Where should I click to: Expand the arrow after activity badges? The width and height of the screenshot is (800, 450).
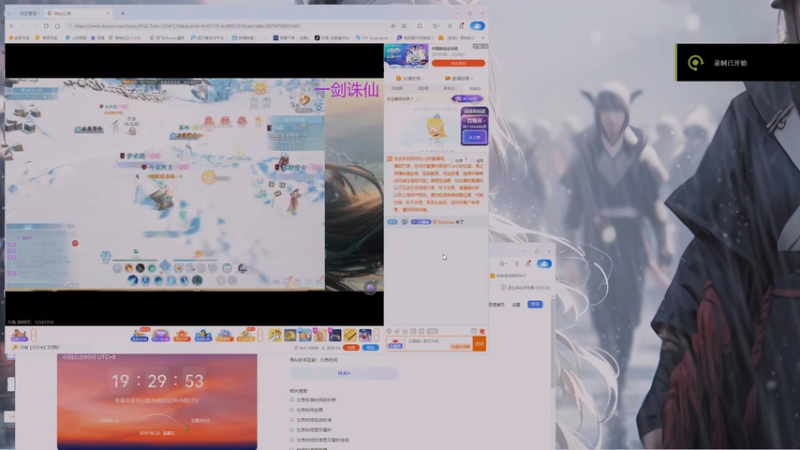coord(260,335)
